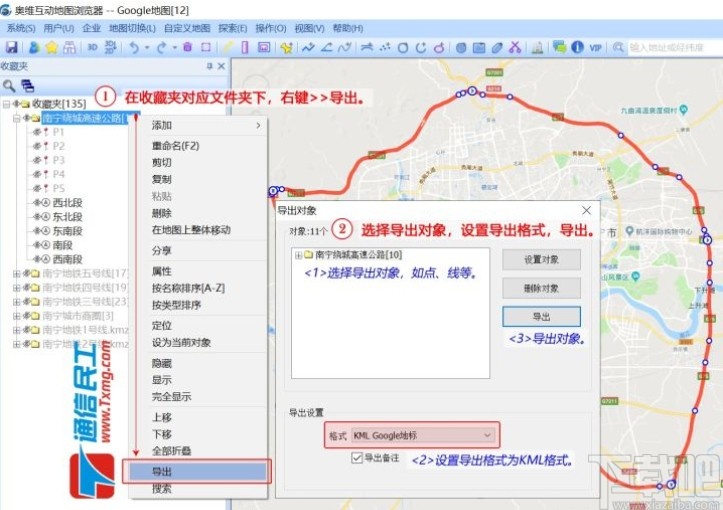This screenshot has height=510, width=723.
Task: Click the buildings toolbar icon
Action: 537,47
